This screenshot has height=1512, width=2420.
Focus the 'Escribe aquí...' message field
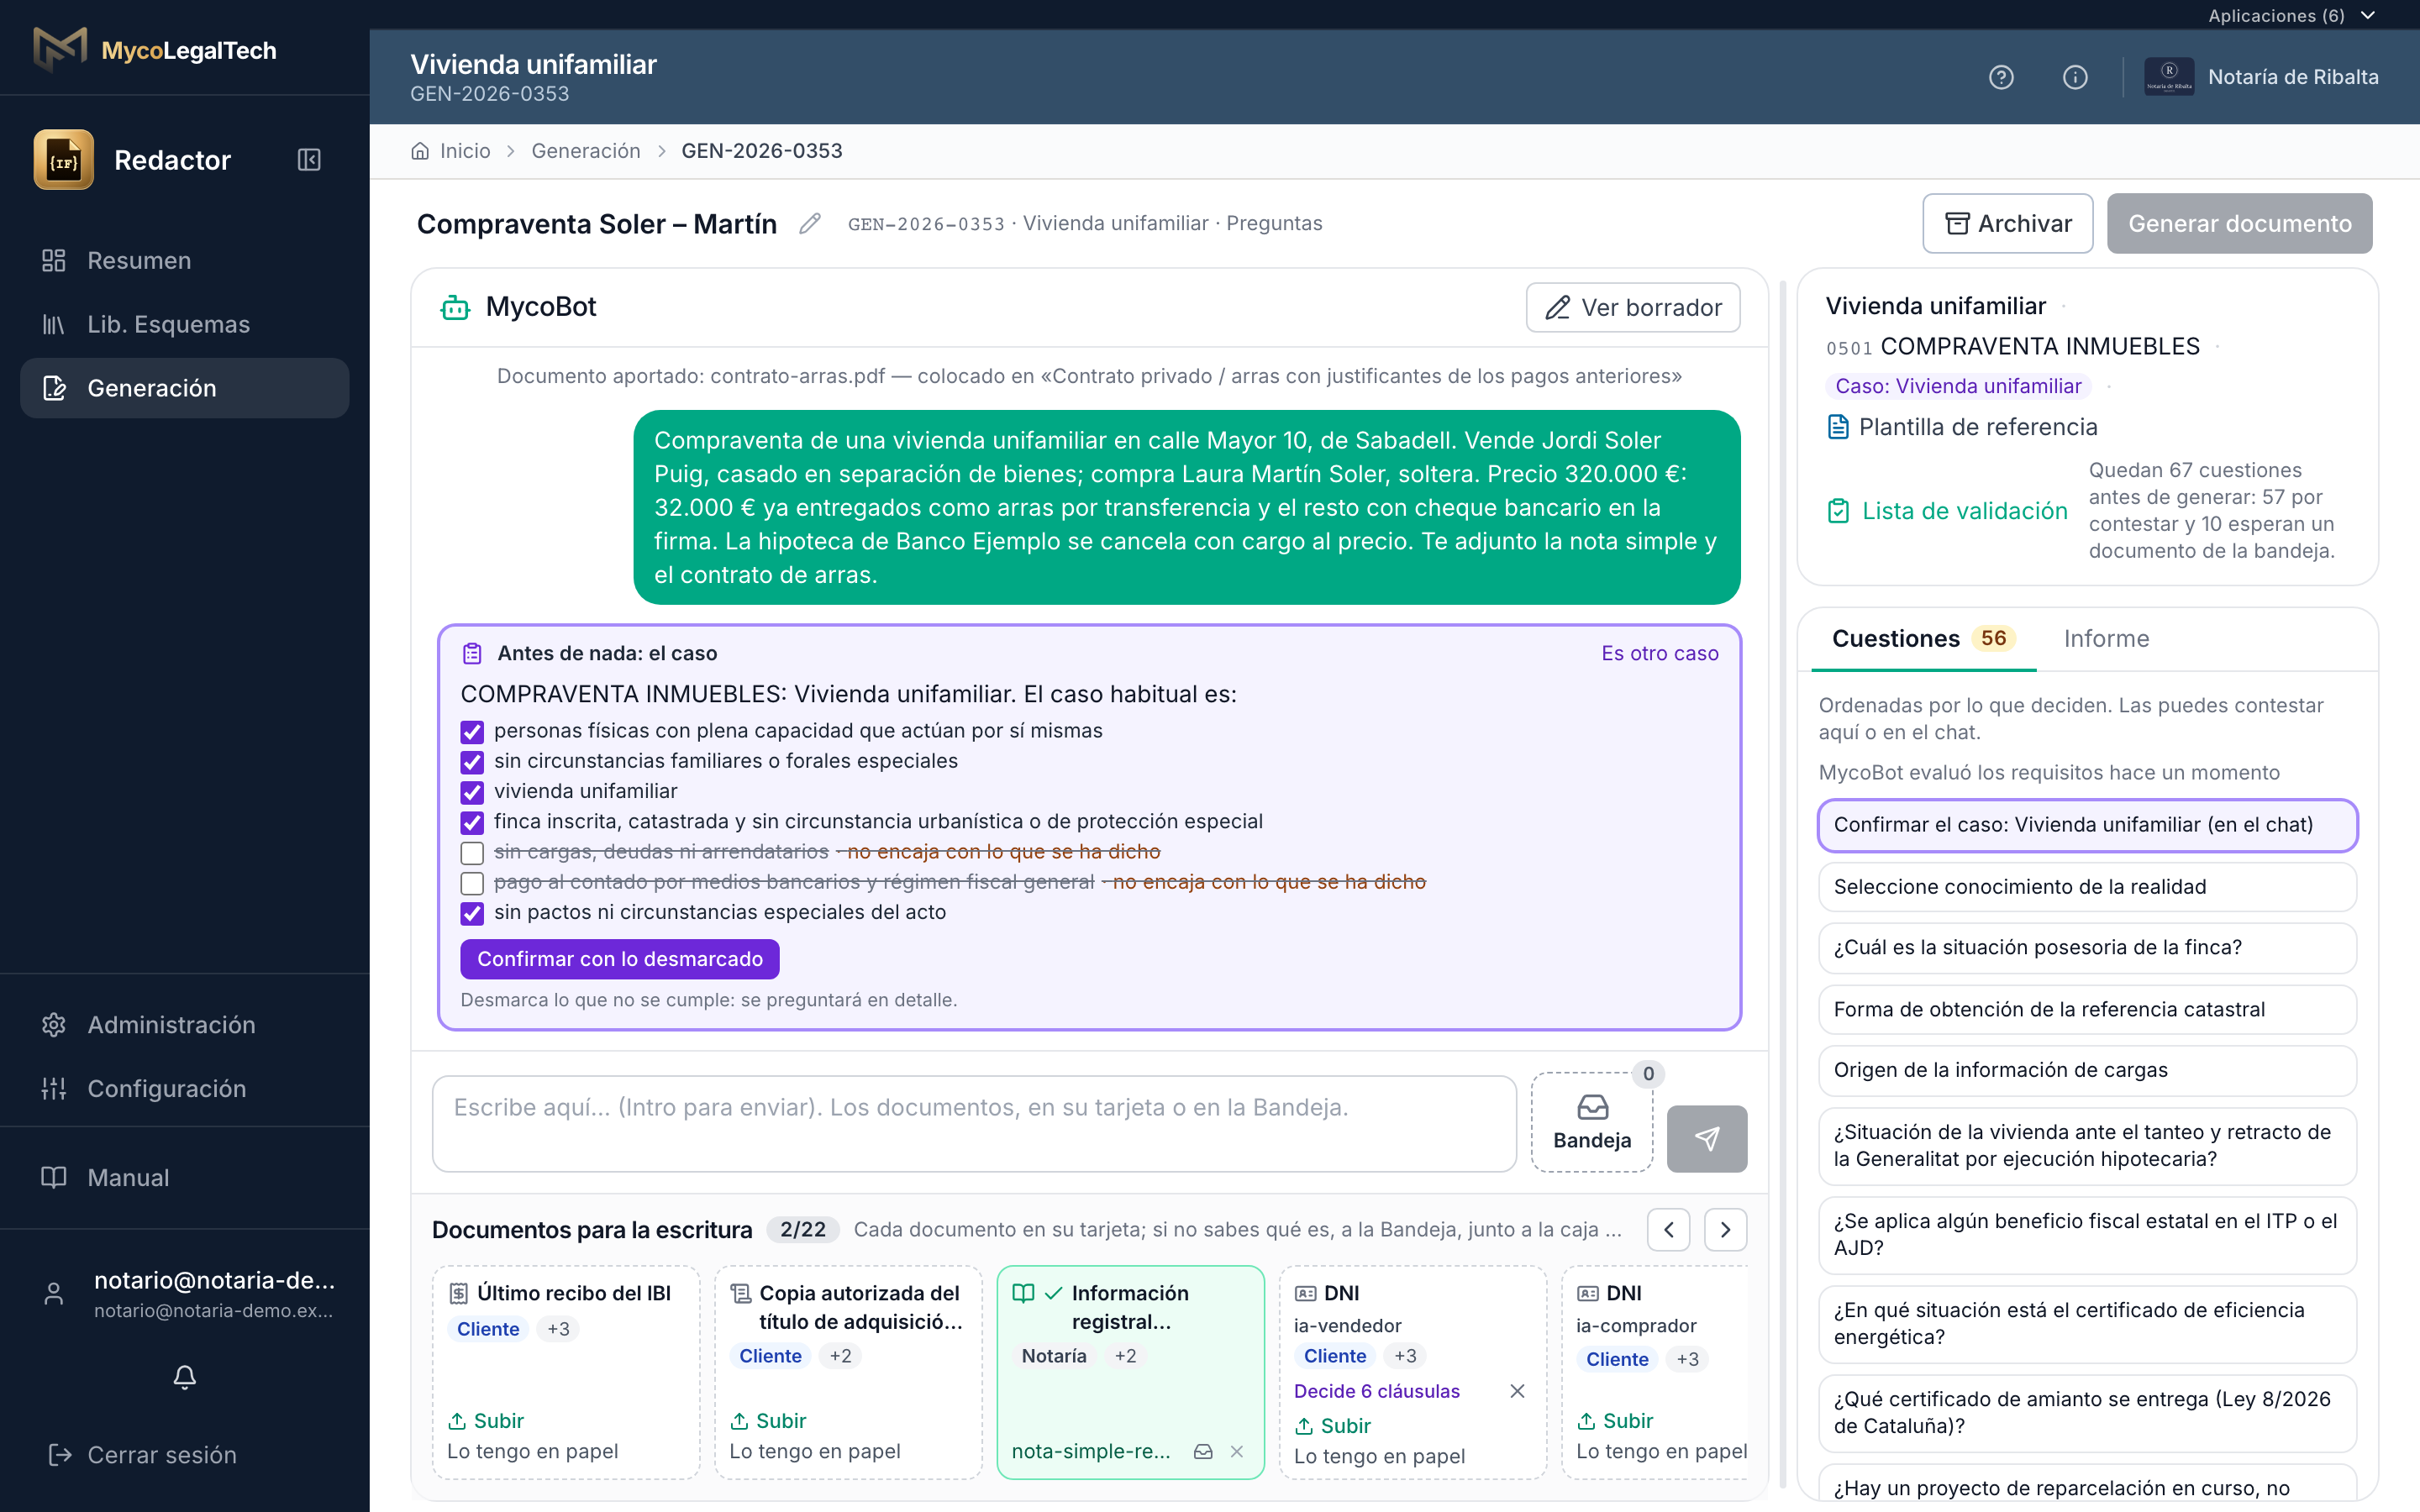tap(975, 1123)
